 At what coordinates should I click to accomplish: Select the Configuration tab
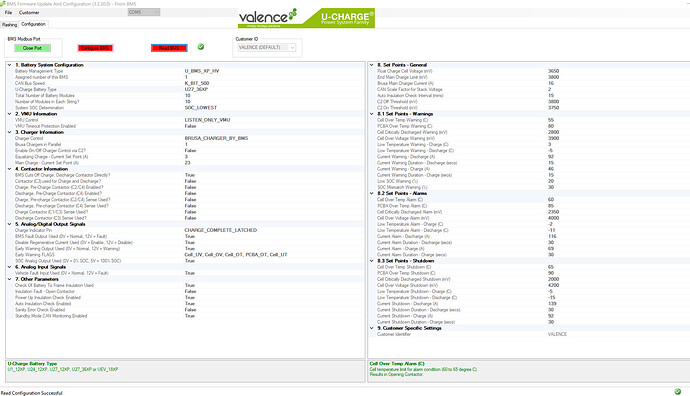(33, 24)
